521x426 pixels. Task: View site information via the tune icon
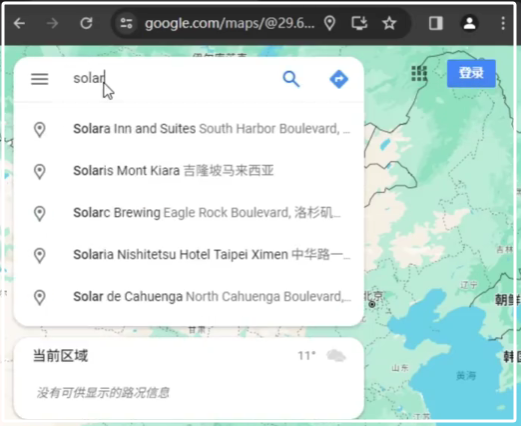coord(126,23)
